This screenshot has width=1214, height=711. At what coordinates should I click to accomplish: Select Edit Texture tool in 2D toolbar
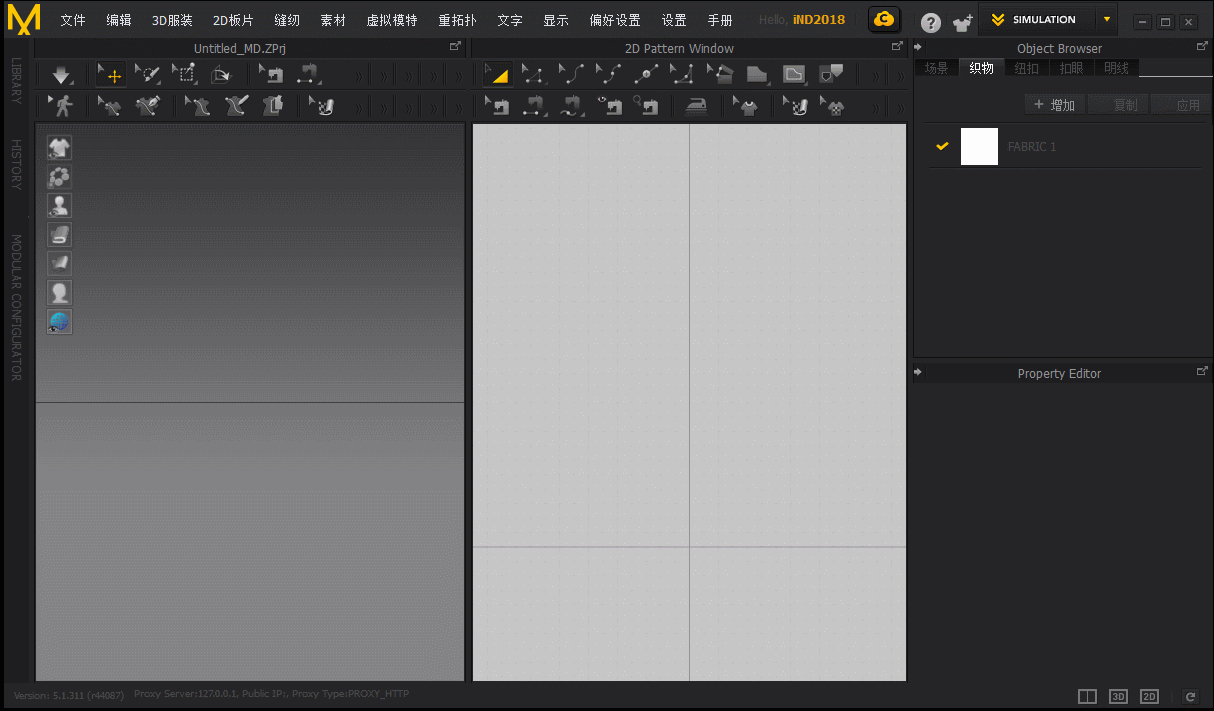coord(795,106)
